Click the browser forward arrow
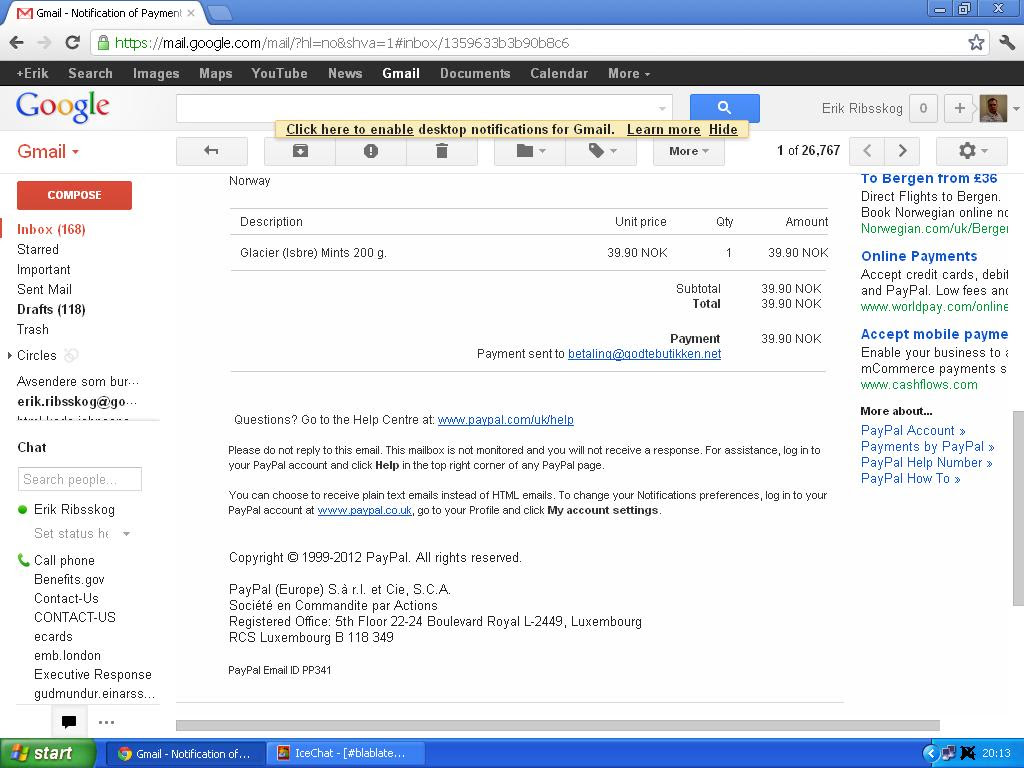This screenshot has width=1024, height=768. click(44, 43)
